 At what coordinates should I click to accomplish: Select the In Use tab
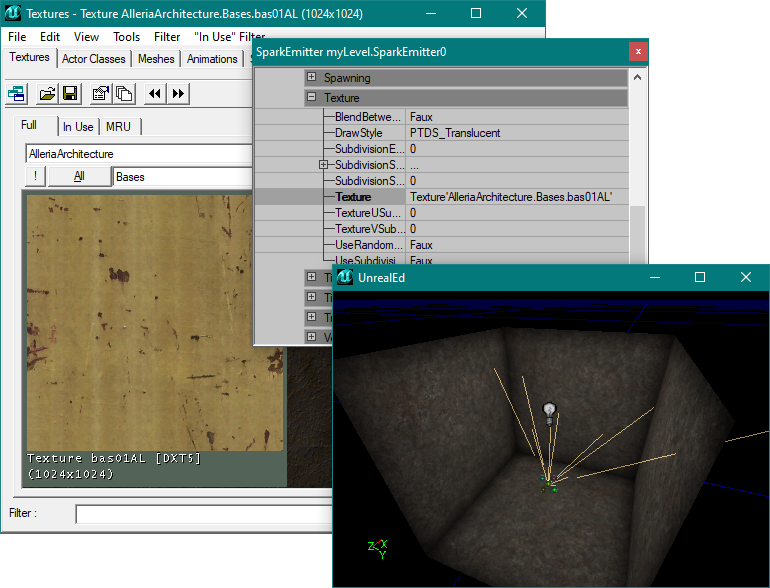pyautogui.click(x=78, y=127)
